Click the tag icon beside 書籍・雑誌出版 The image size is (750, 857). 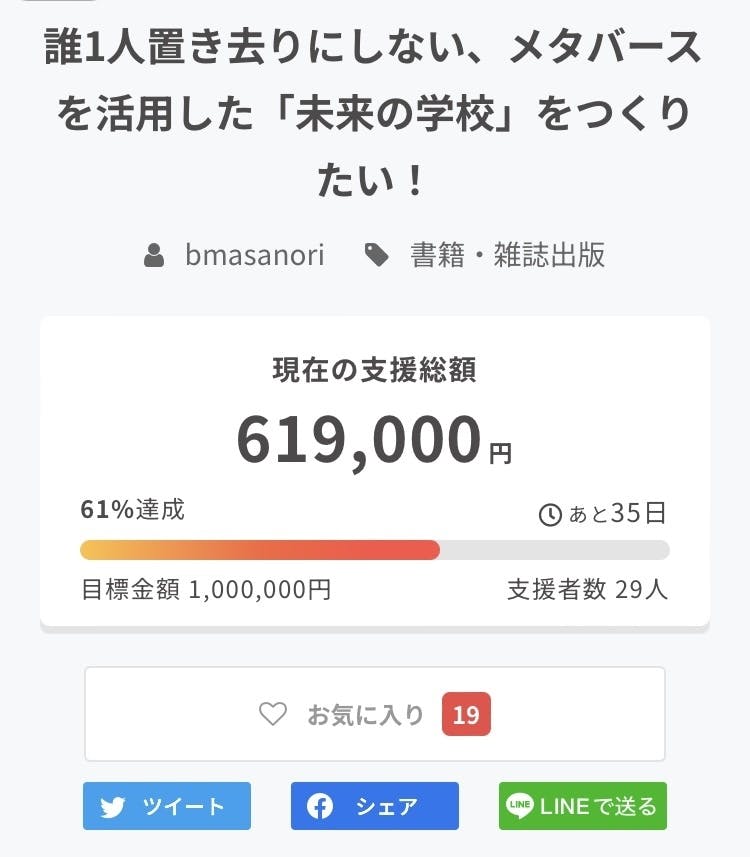[376, 256]
